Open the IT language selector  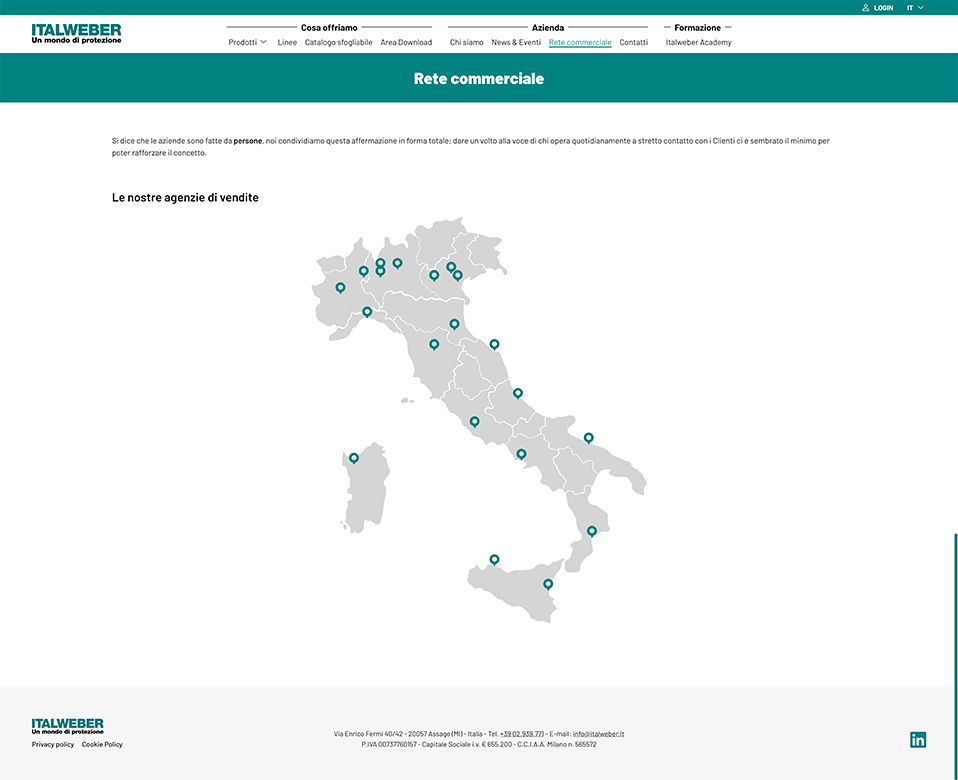pos(913,7)
